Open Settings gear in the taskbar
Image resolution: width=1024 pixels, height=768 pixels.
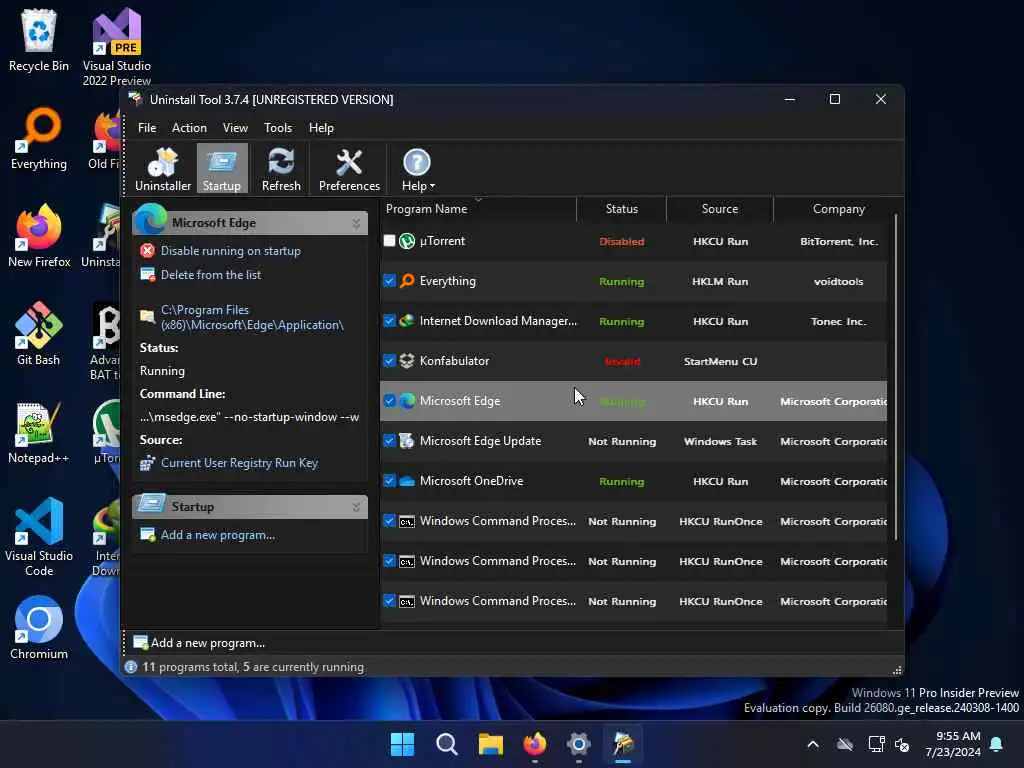[x=579, y=744]
